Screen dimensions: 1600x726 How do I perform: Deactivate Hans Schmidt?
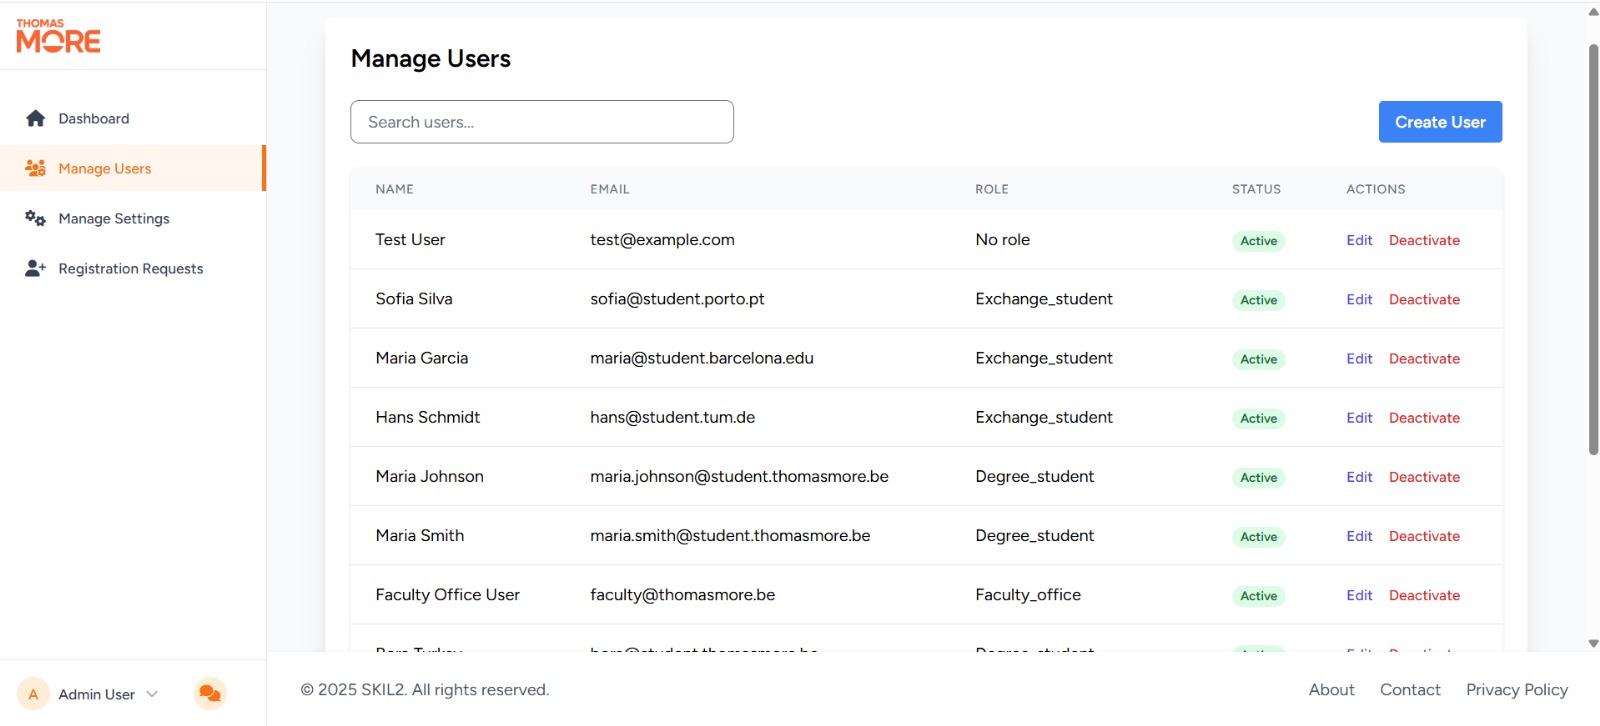tap(1424, 417)
